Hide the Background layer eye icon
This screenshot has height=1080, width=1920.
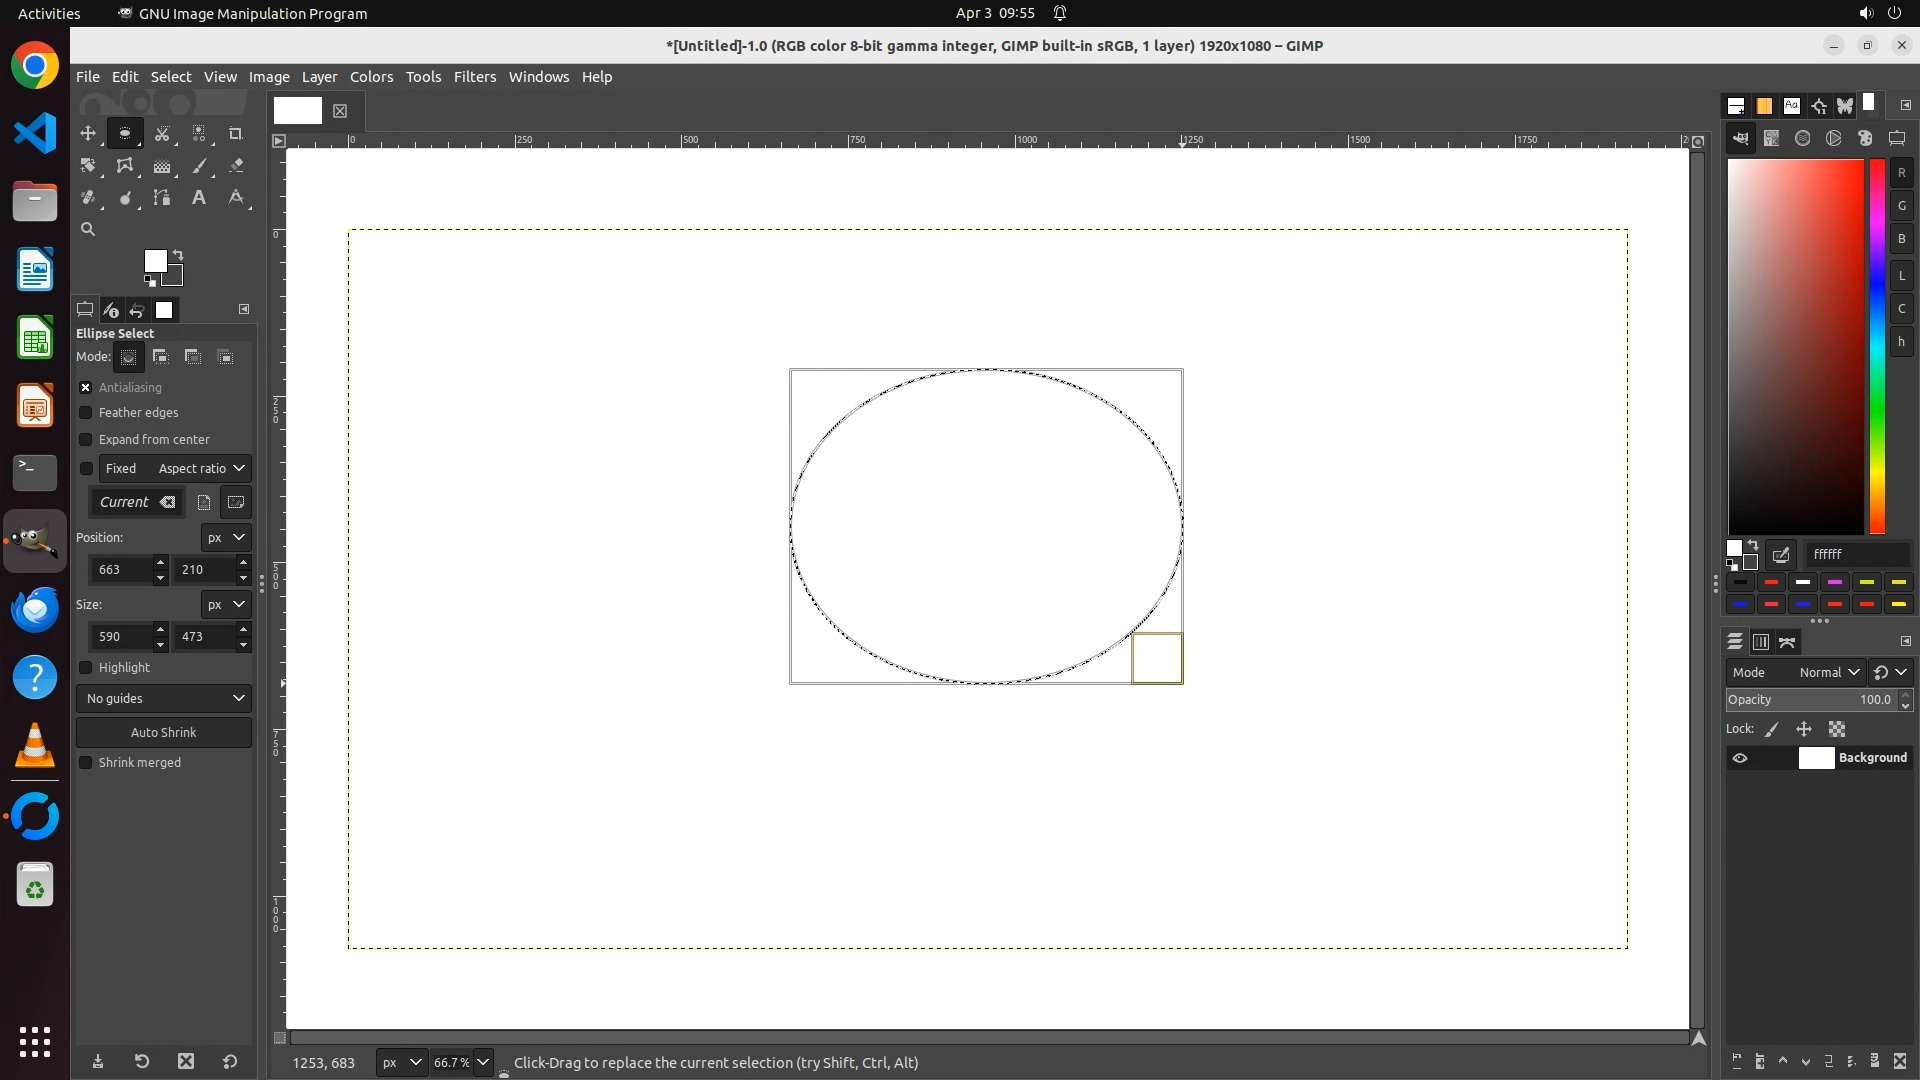[1740, 758]
